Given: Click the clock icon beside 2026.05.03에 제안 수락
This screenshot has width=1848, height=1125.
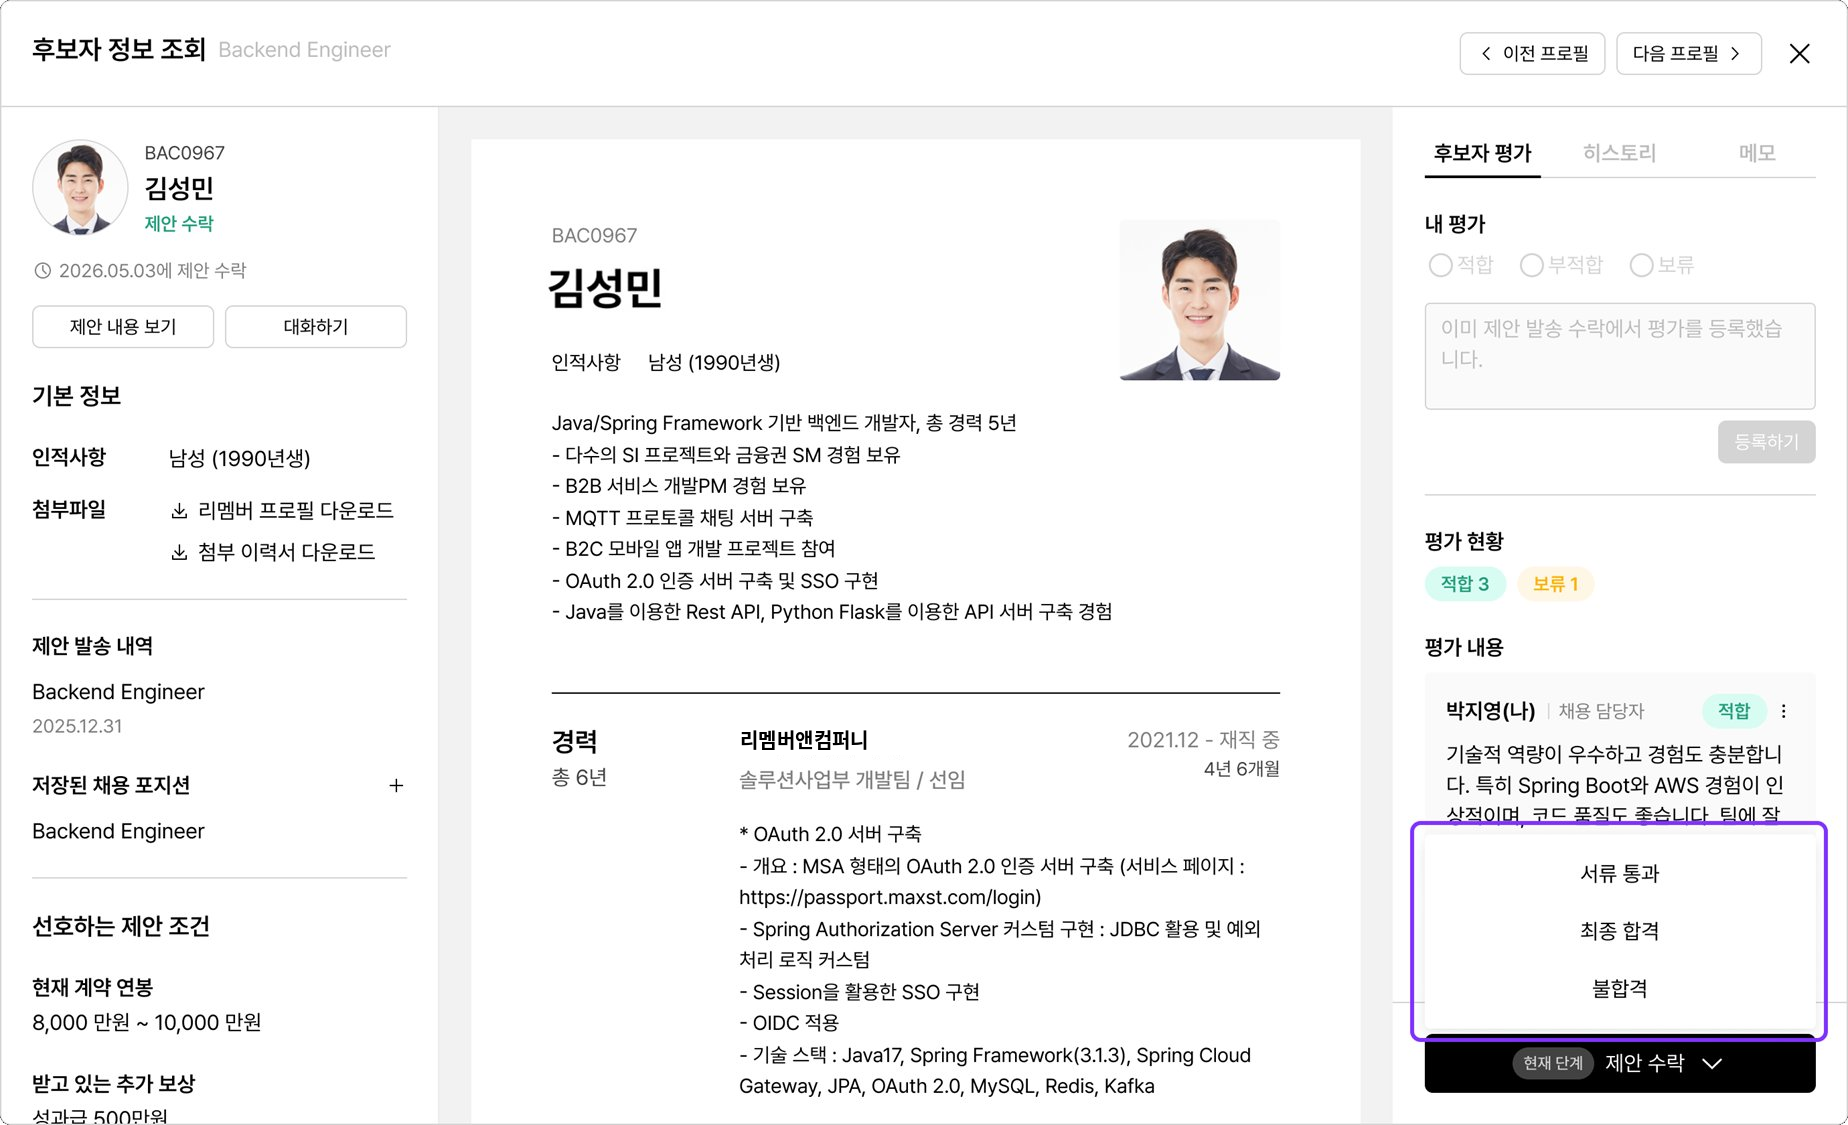Looking at the screenshot, I should click(42, 271).
